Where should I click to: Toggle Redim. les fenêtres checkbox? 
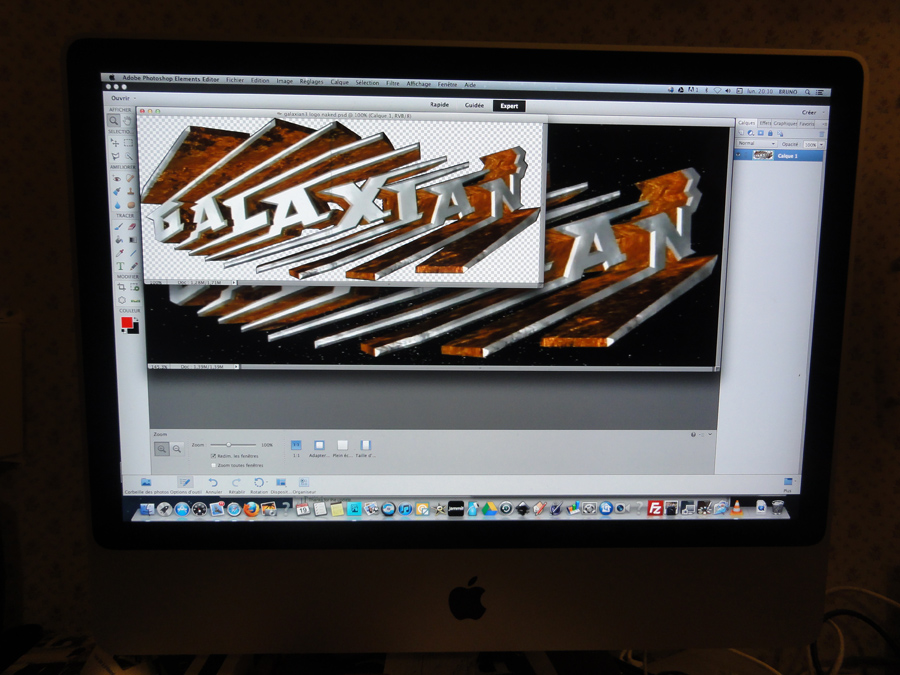coord(213,456)
